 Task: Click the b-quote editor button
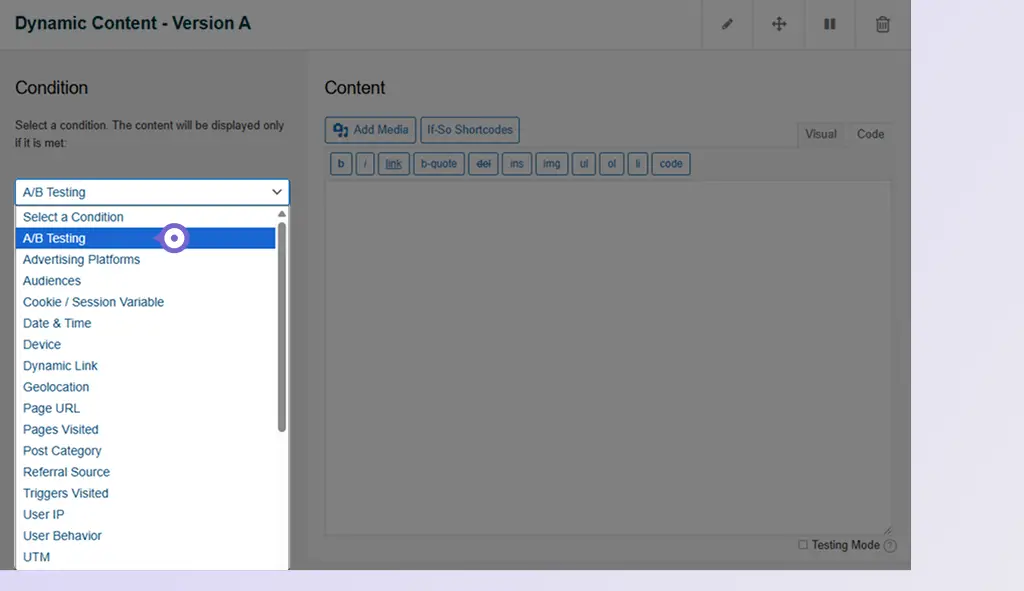[439, 164]
